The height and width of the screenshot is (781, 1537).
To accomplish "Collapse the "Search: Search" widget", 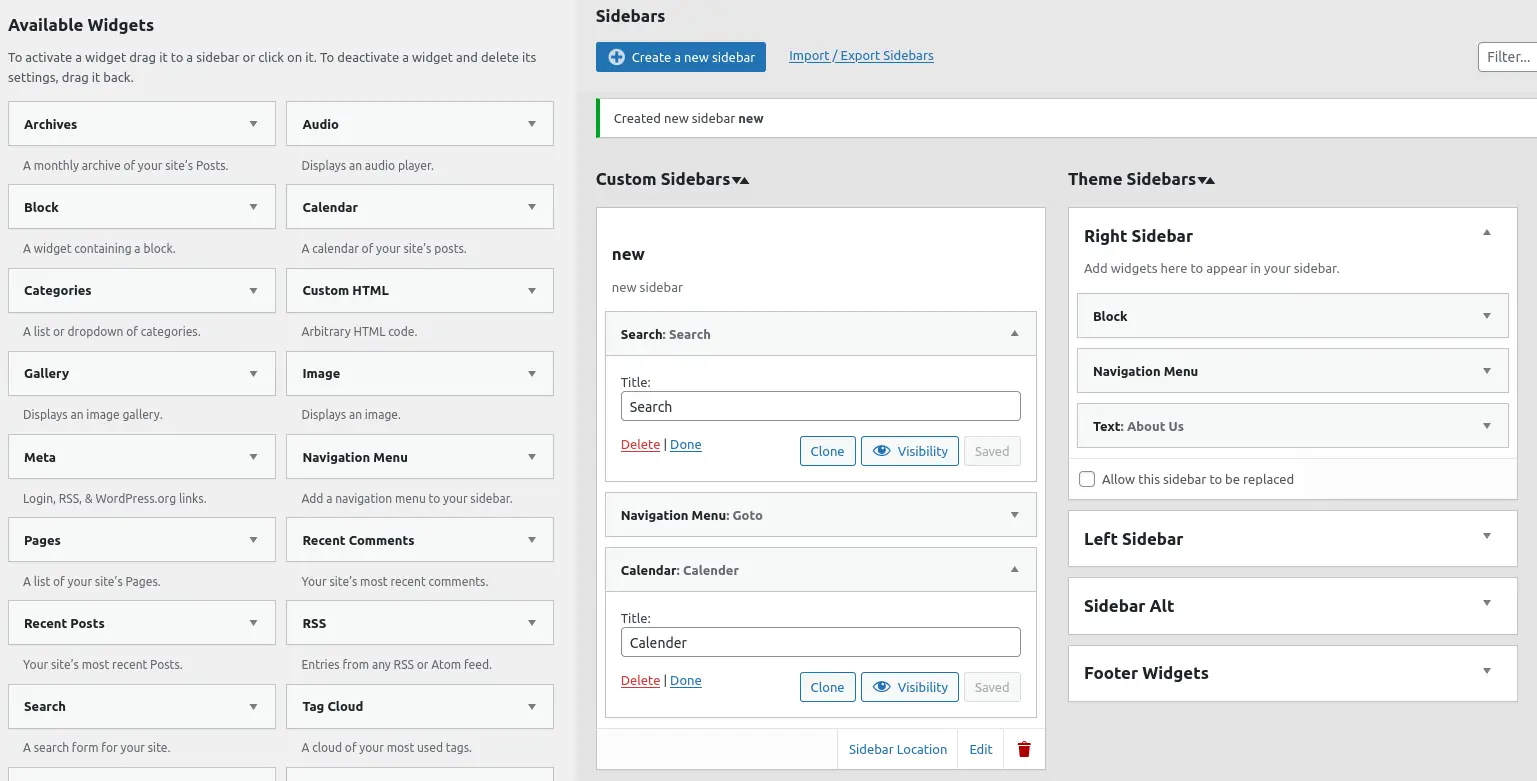I will [1015, 333].
